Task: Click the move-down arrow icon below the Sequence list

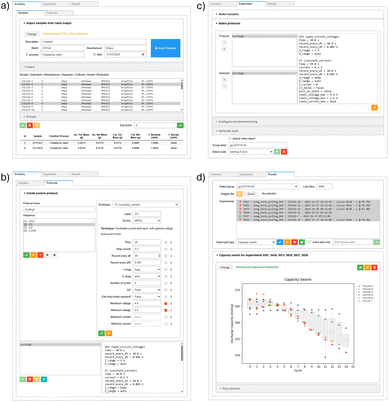Action: click(55, 255)
